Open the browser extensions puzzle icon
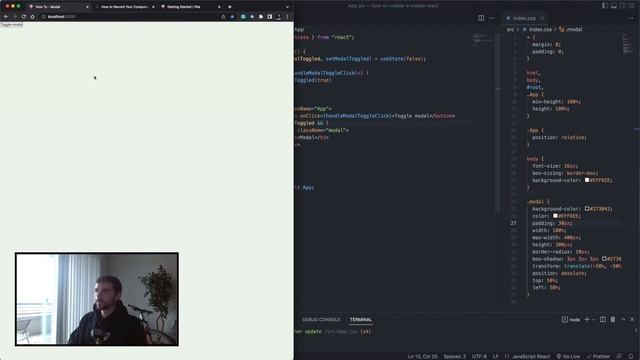 tap(261, 17)
